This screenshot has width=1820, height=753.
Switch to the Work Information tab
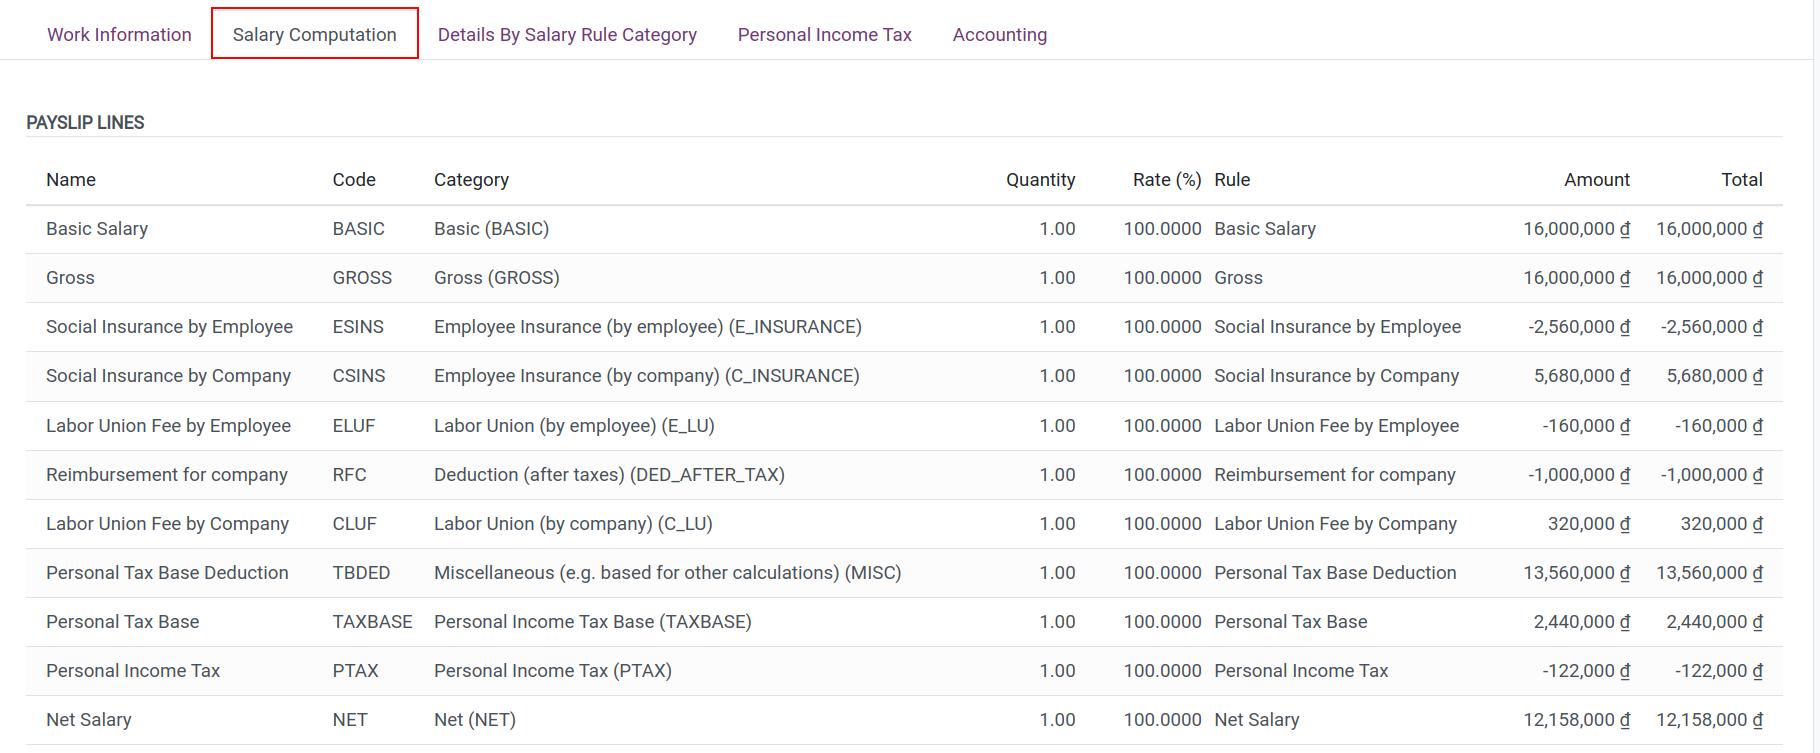[x=119, y=34]
